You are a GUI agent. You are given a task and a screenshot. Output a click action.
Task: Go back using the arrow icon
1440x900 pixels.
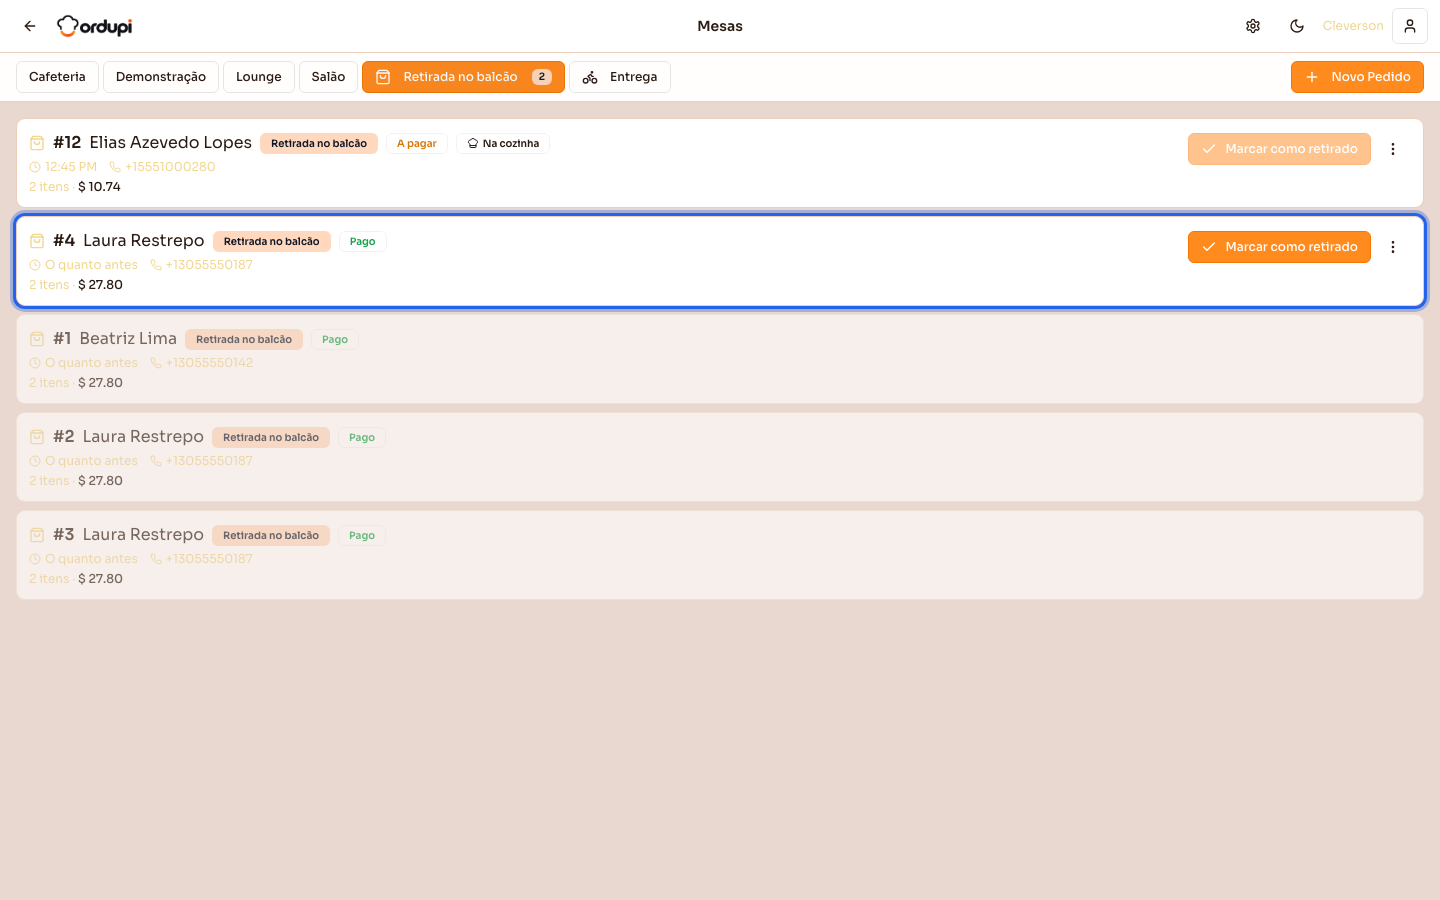pos(30,26)
